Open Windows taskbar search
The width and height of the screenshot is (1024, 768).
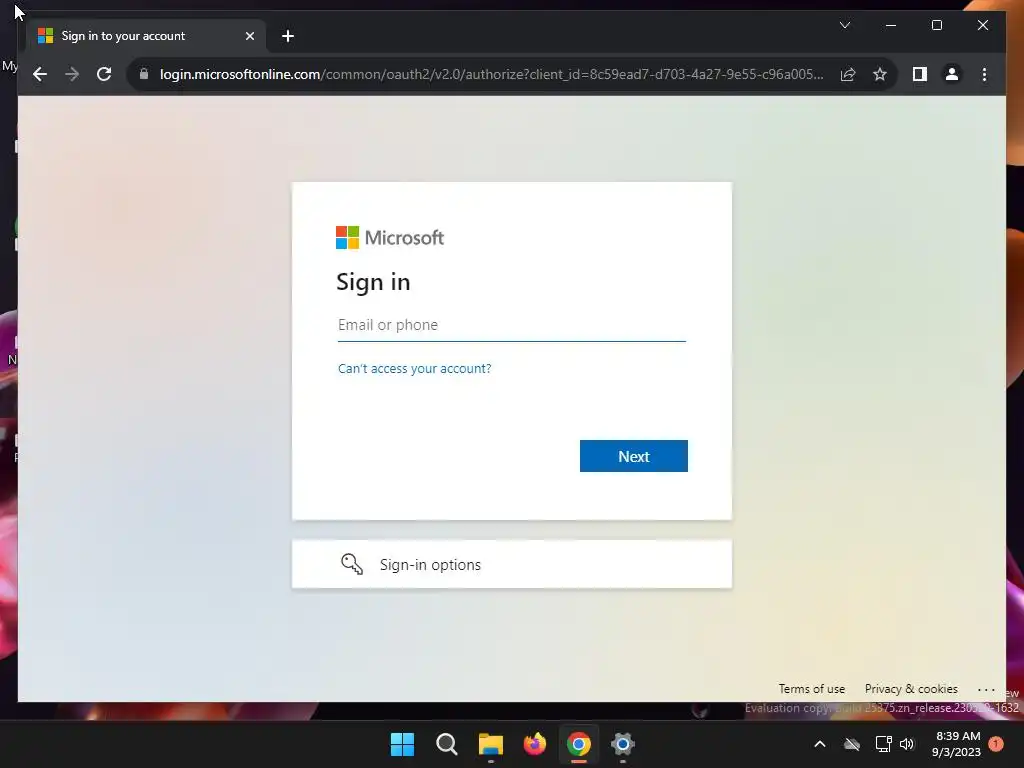click(447, 744)
